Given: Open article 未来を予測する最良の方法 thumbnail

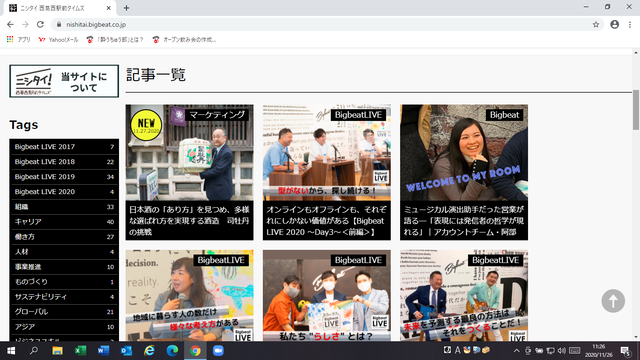Looking at the screenshot, I should [464, 296].
